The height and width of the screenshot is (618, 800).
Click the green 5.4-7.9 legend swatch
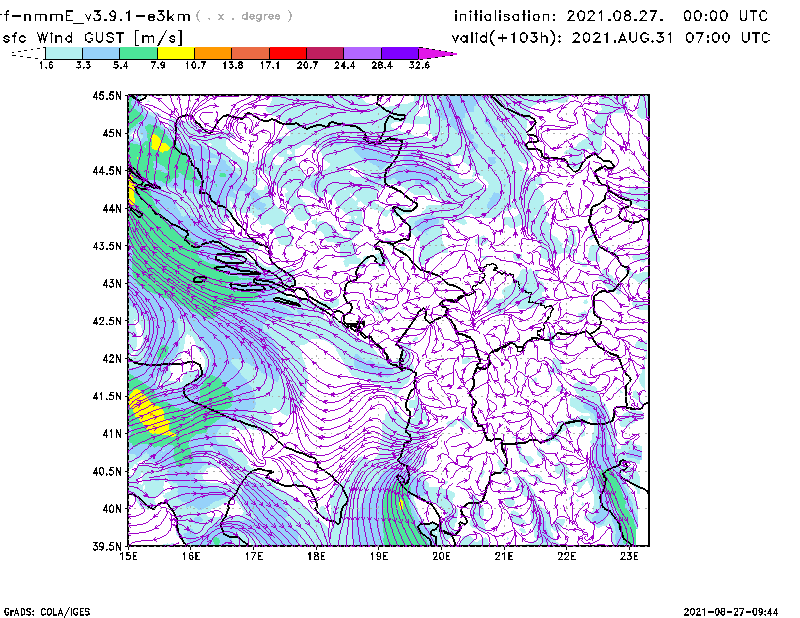[x=138, y=53]
